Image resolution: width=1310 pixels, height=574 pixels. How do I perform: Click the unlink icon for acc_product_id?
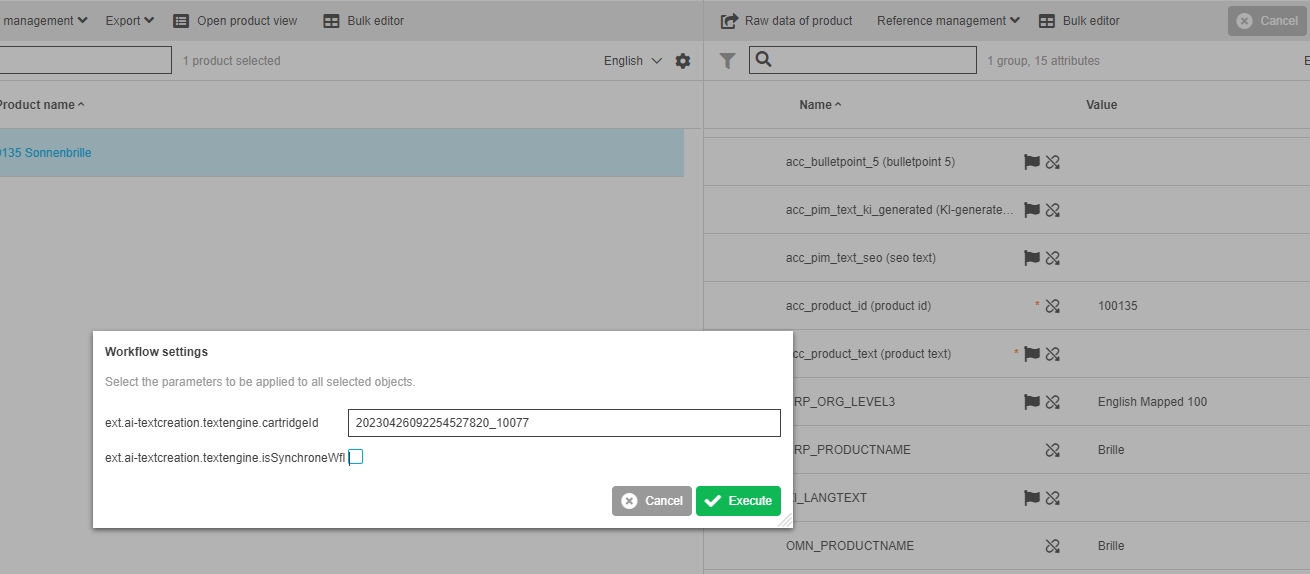tap(1052, 306)
